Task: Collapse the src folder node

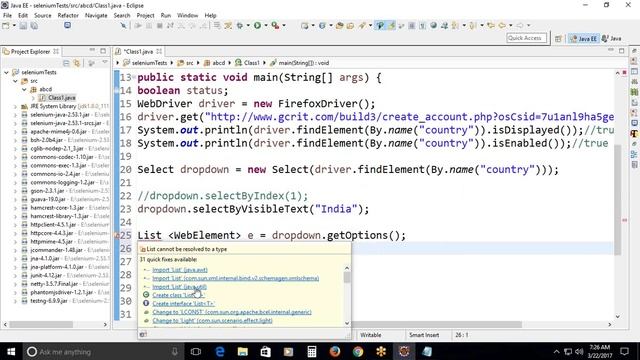Action: [x=16, y=81]
